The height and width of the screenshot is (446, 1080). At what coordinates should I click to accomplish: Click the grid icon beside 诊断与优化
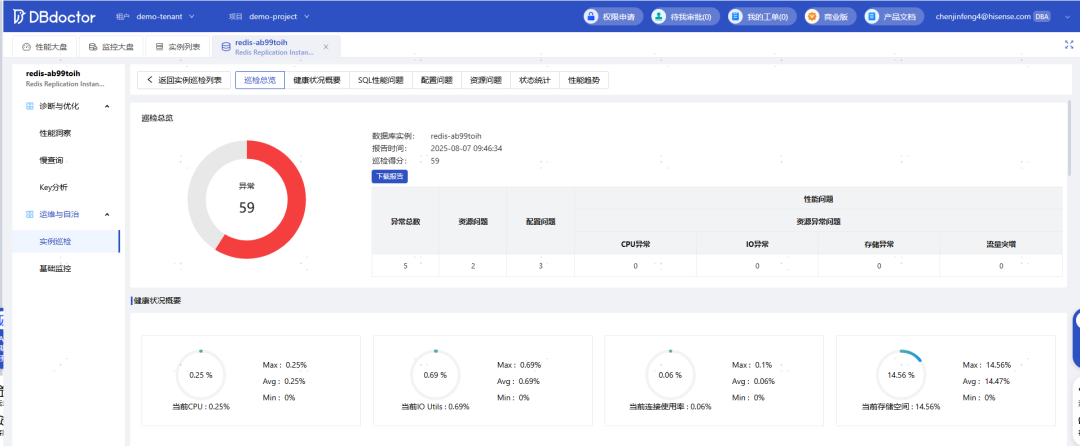coord(30,106)
